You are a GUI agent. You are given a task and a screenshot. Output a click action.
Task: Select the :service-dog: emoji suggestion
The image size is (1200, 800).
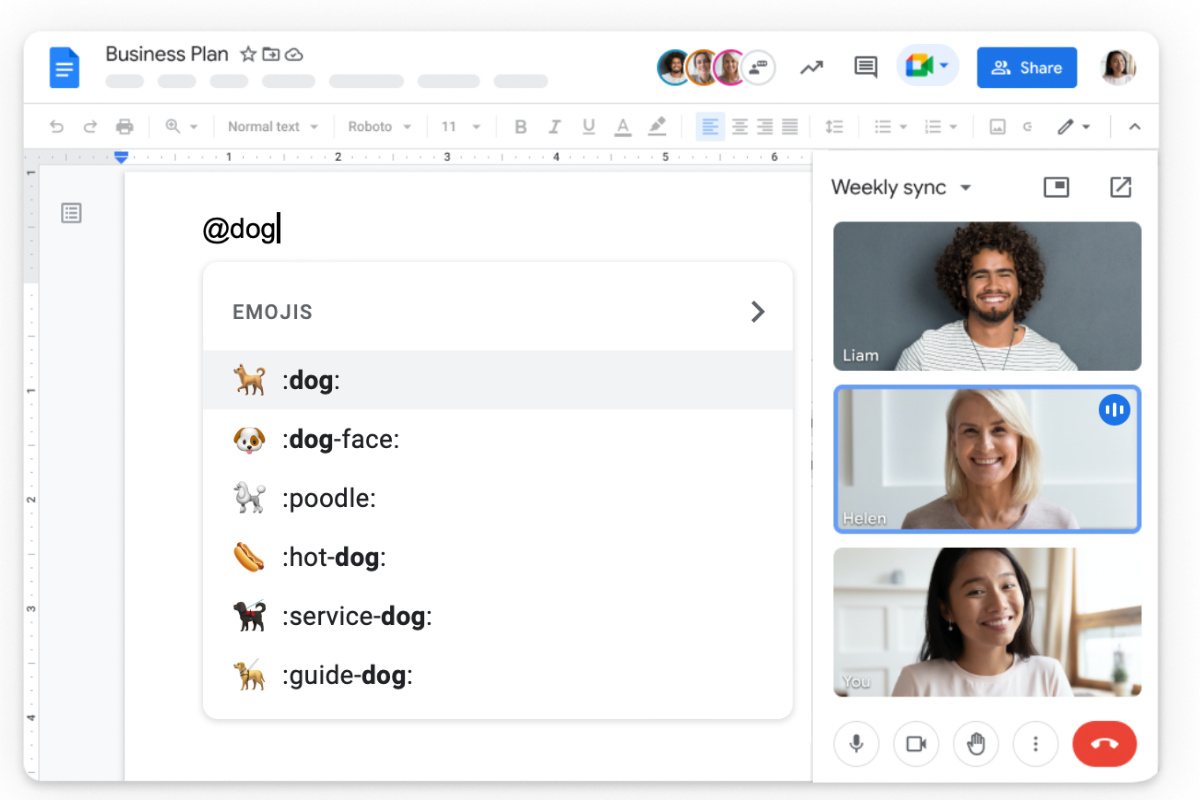click(498, 616)
